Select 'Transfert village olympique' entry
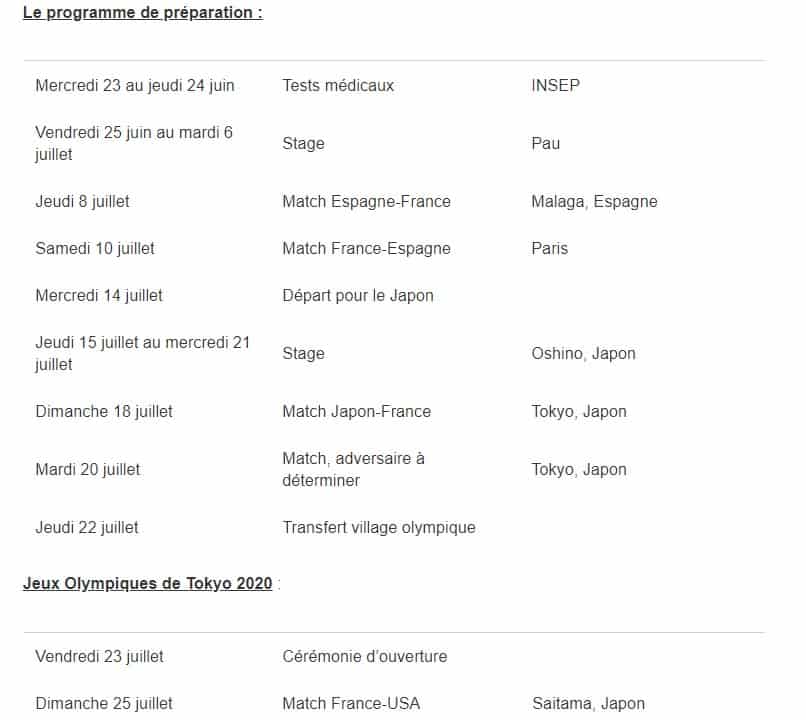Image resolution: width=806 pixels, height=720 pixels. click(x=378, y=527)
